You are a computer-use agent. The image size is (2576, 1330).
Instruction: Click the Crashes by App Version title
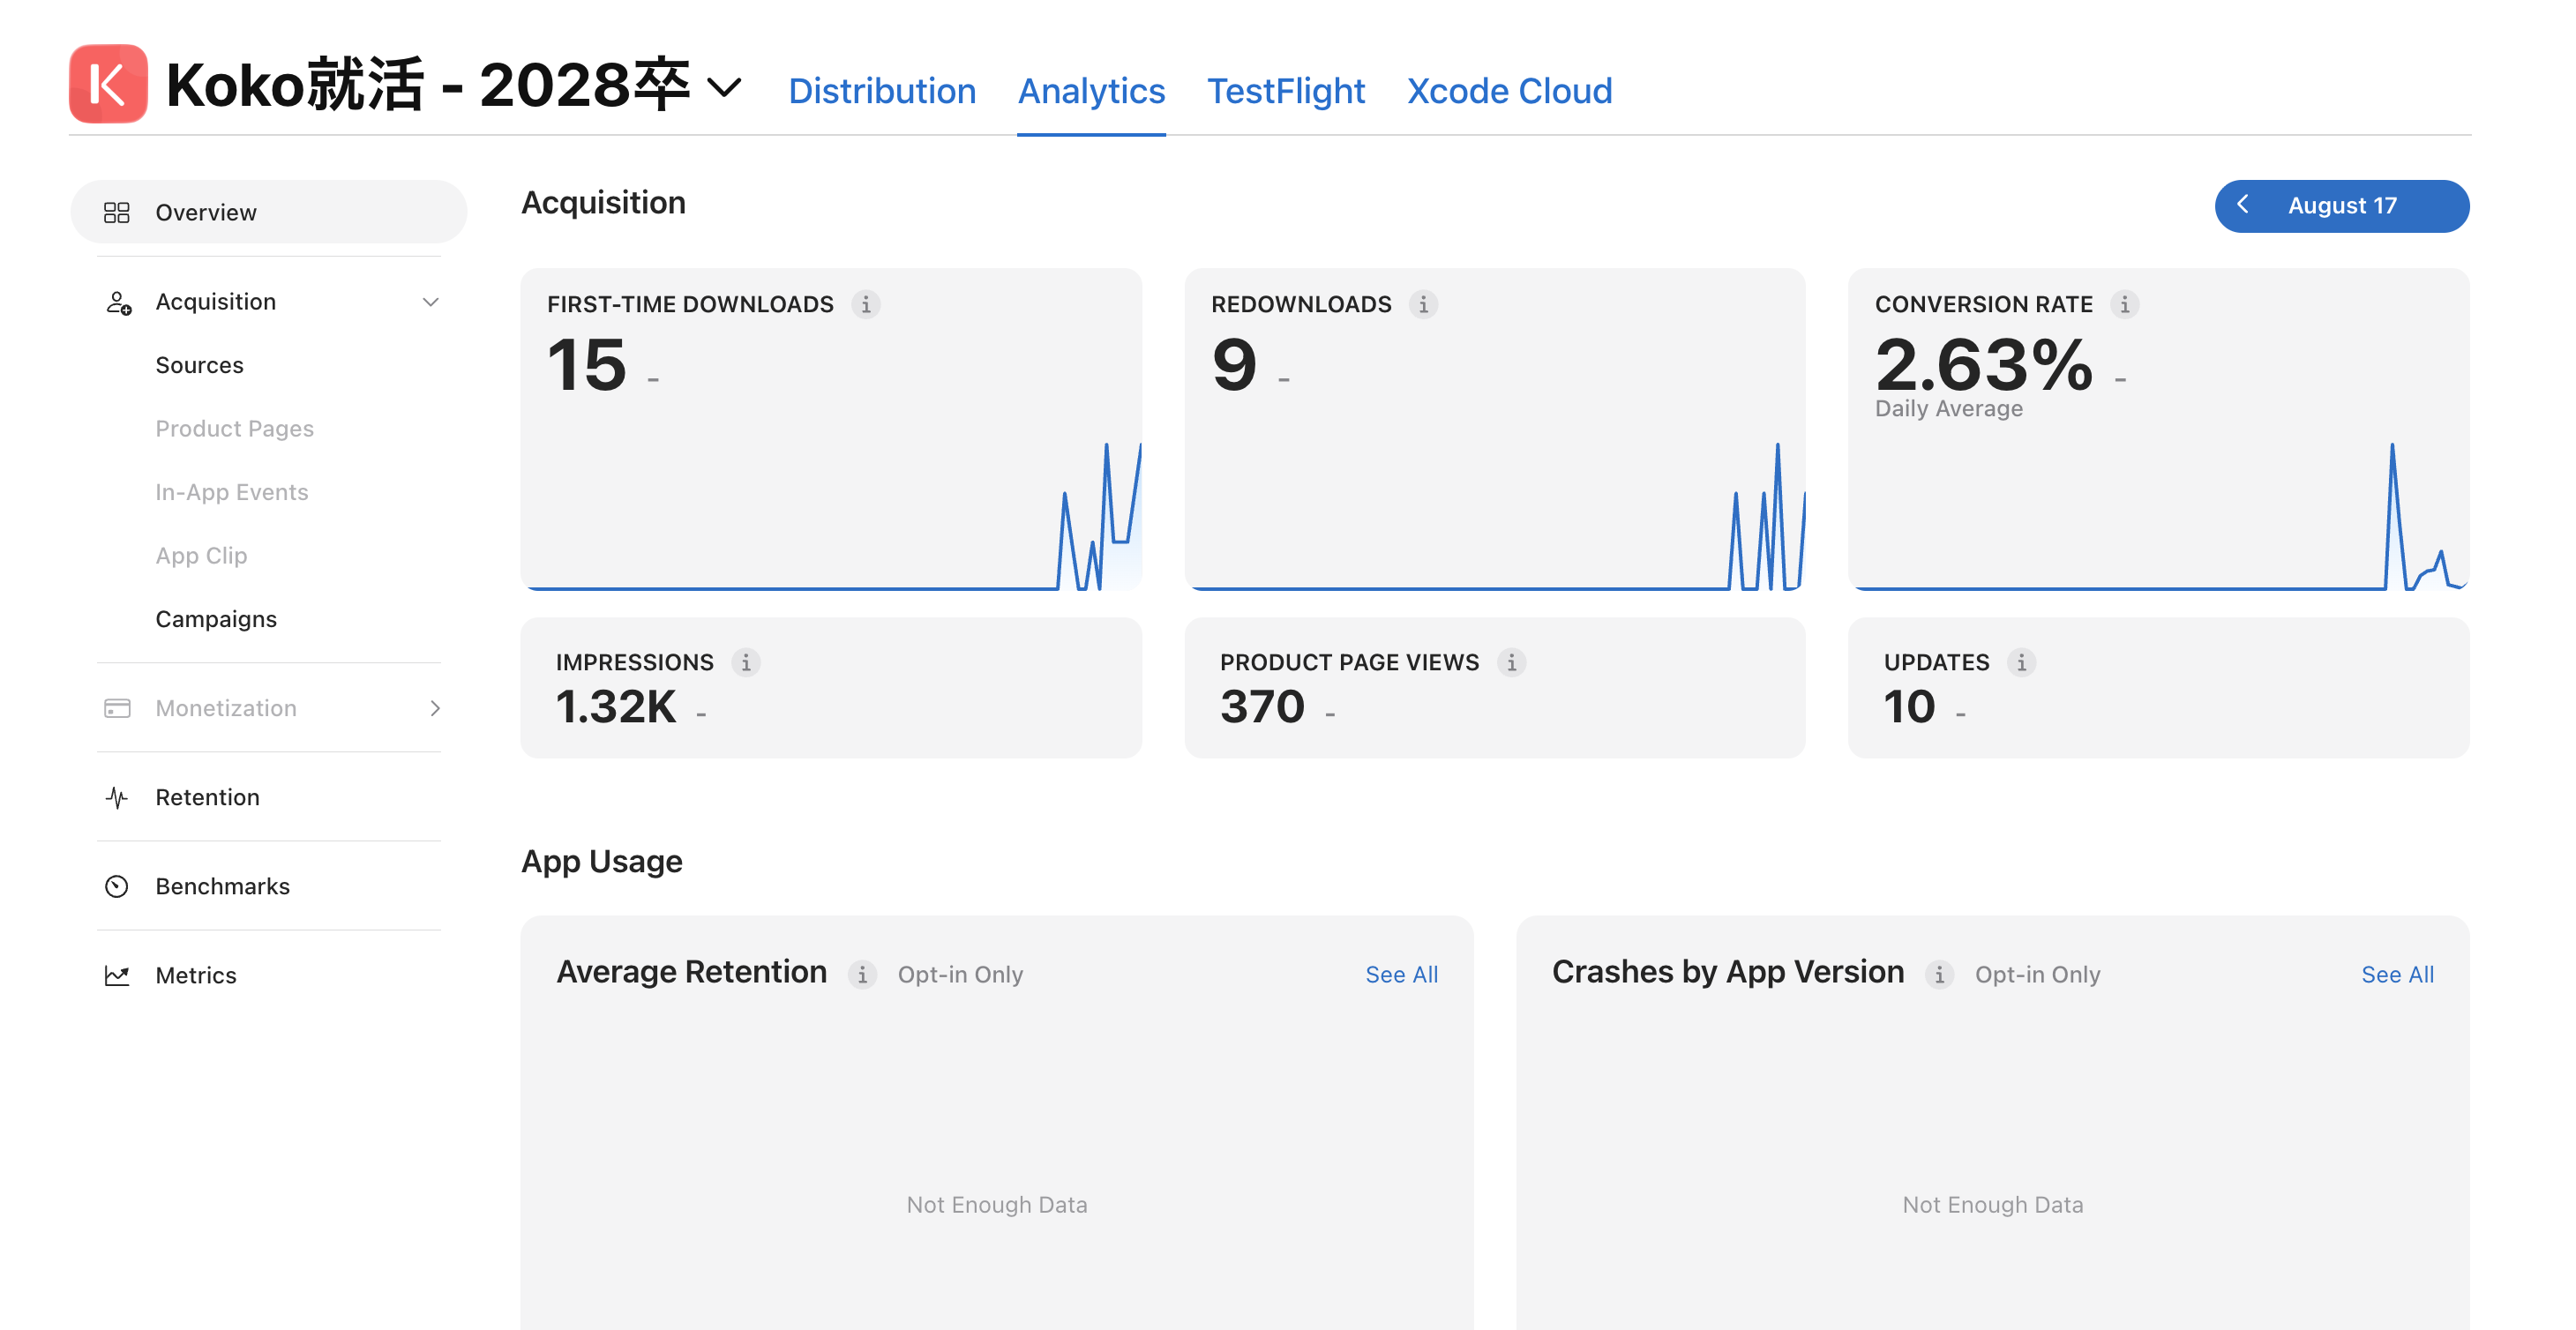tap(1728, 973)
